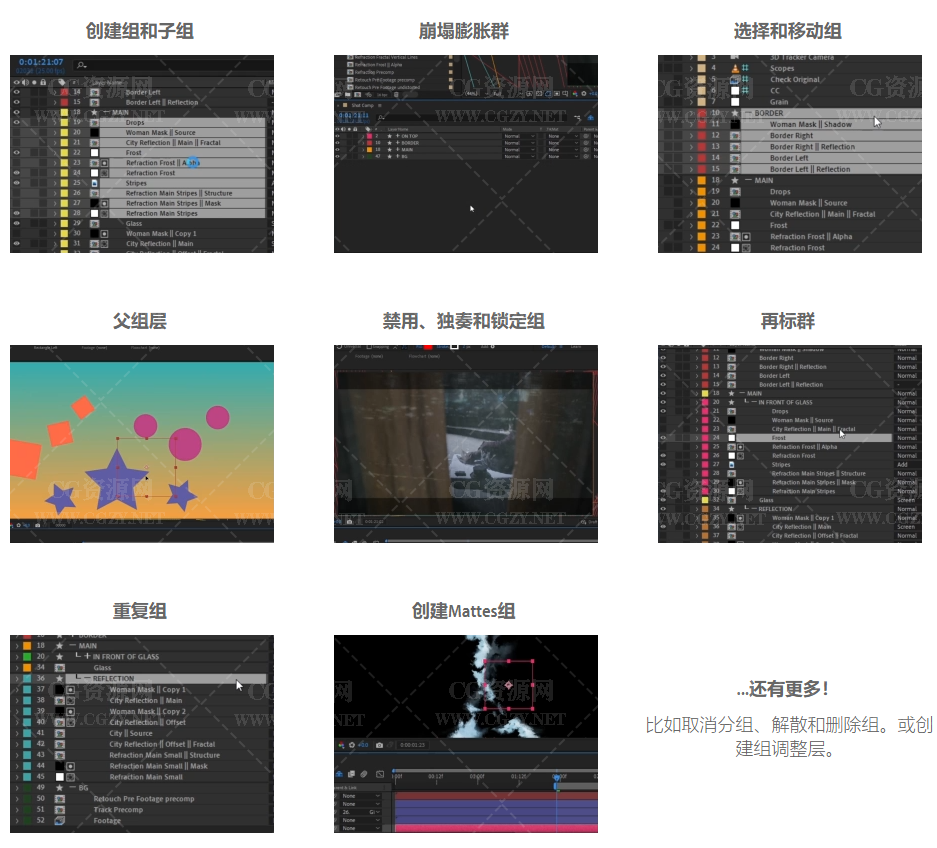Click the star icon on the BORDER group row
937x848 pixels.
click(736, 113)
